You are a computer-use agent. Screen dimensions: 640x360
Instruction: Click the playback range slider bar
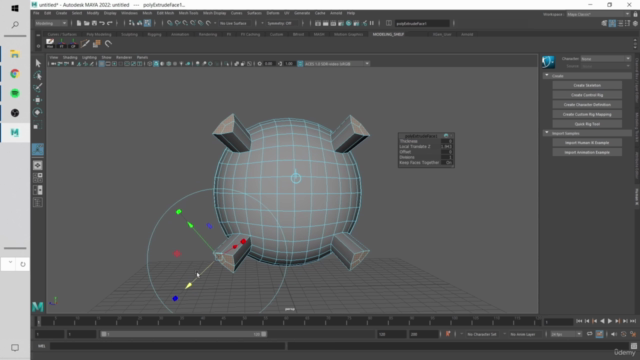click(184, 334)
